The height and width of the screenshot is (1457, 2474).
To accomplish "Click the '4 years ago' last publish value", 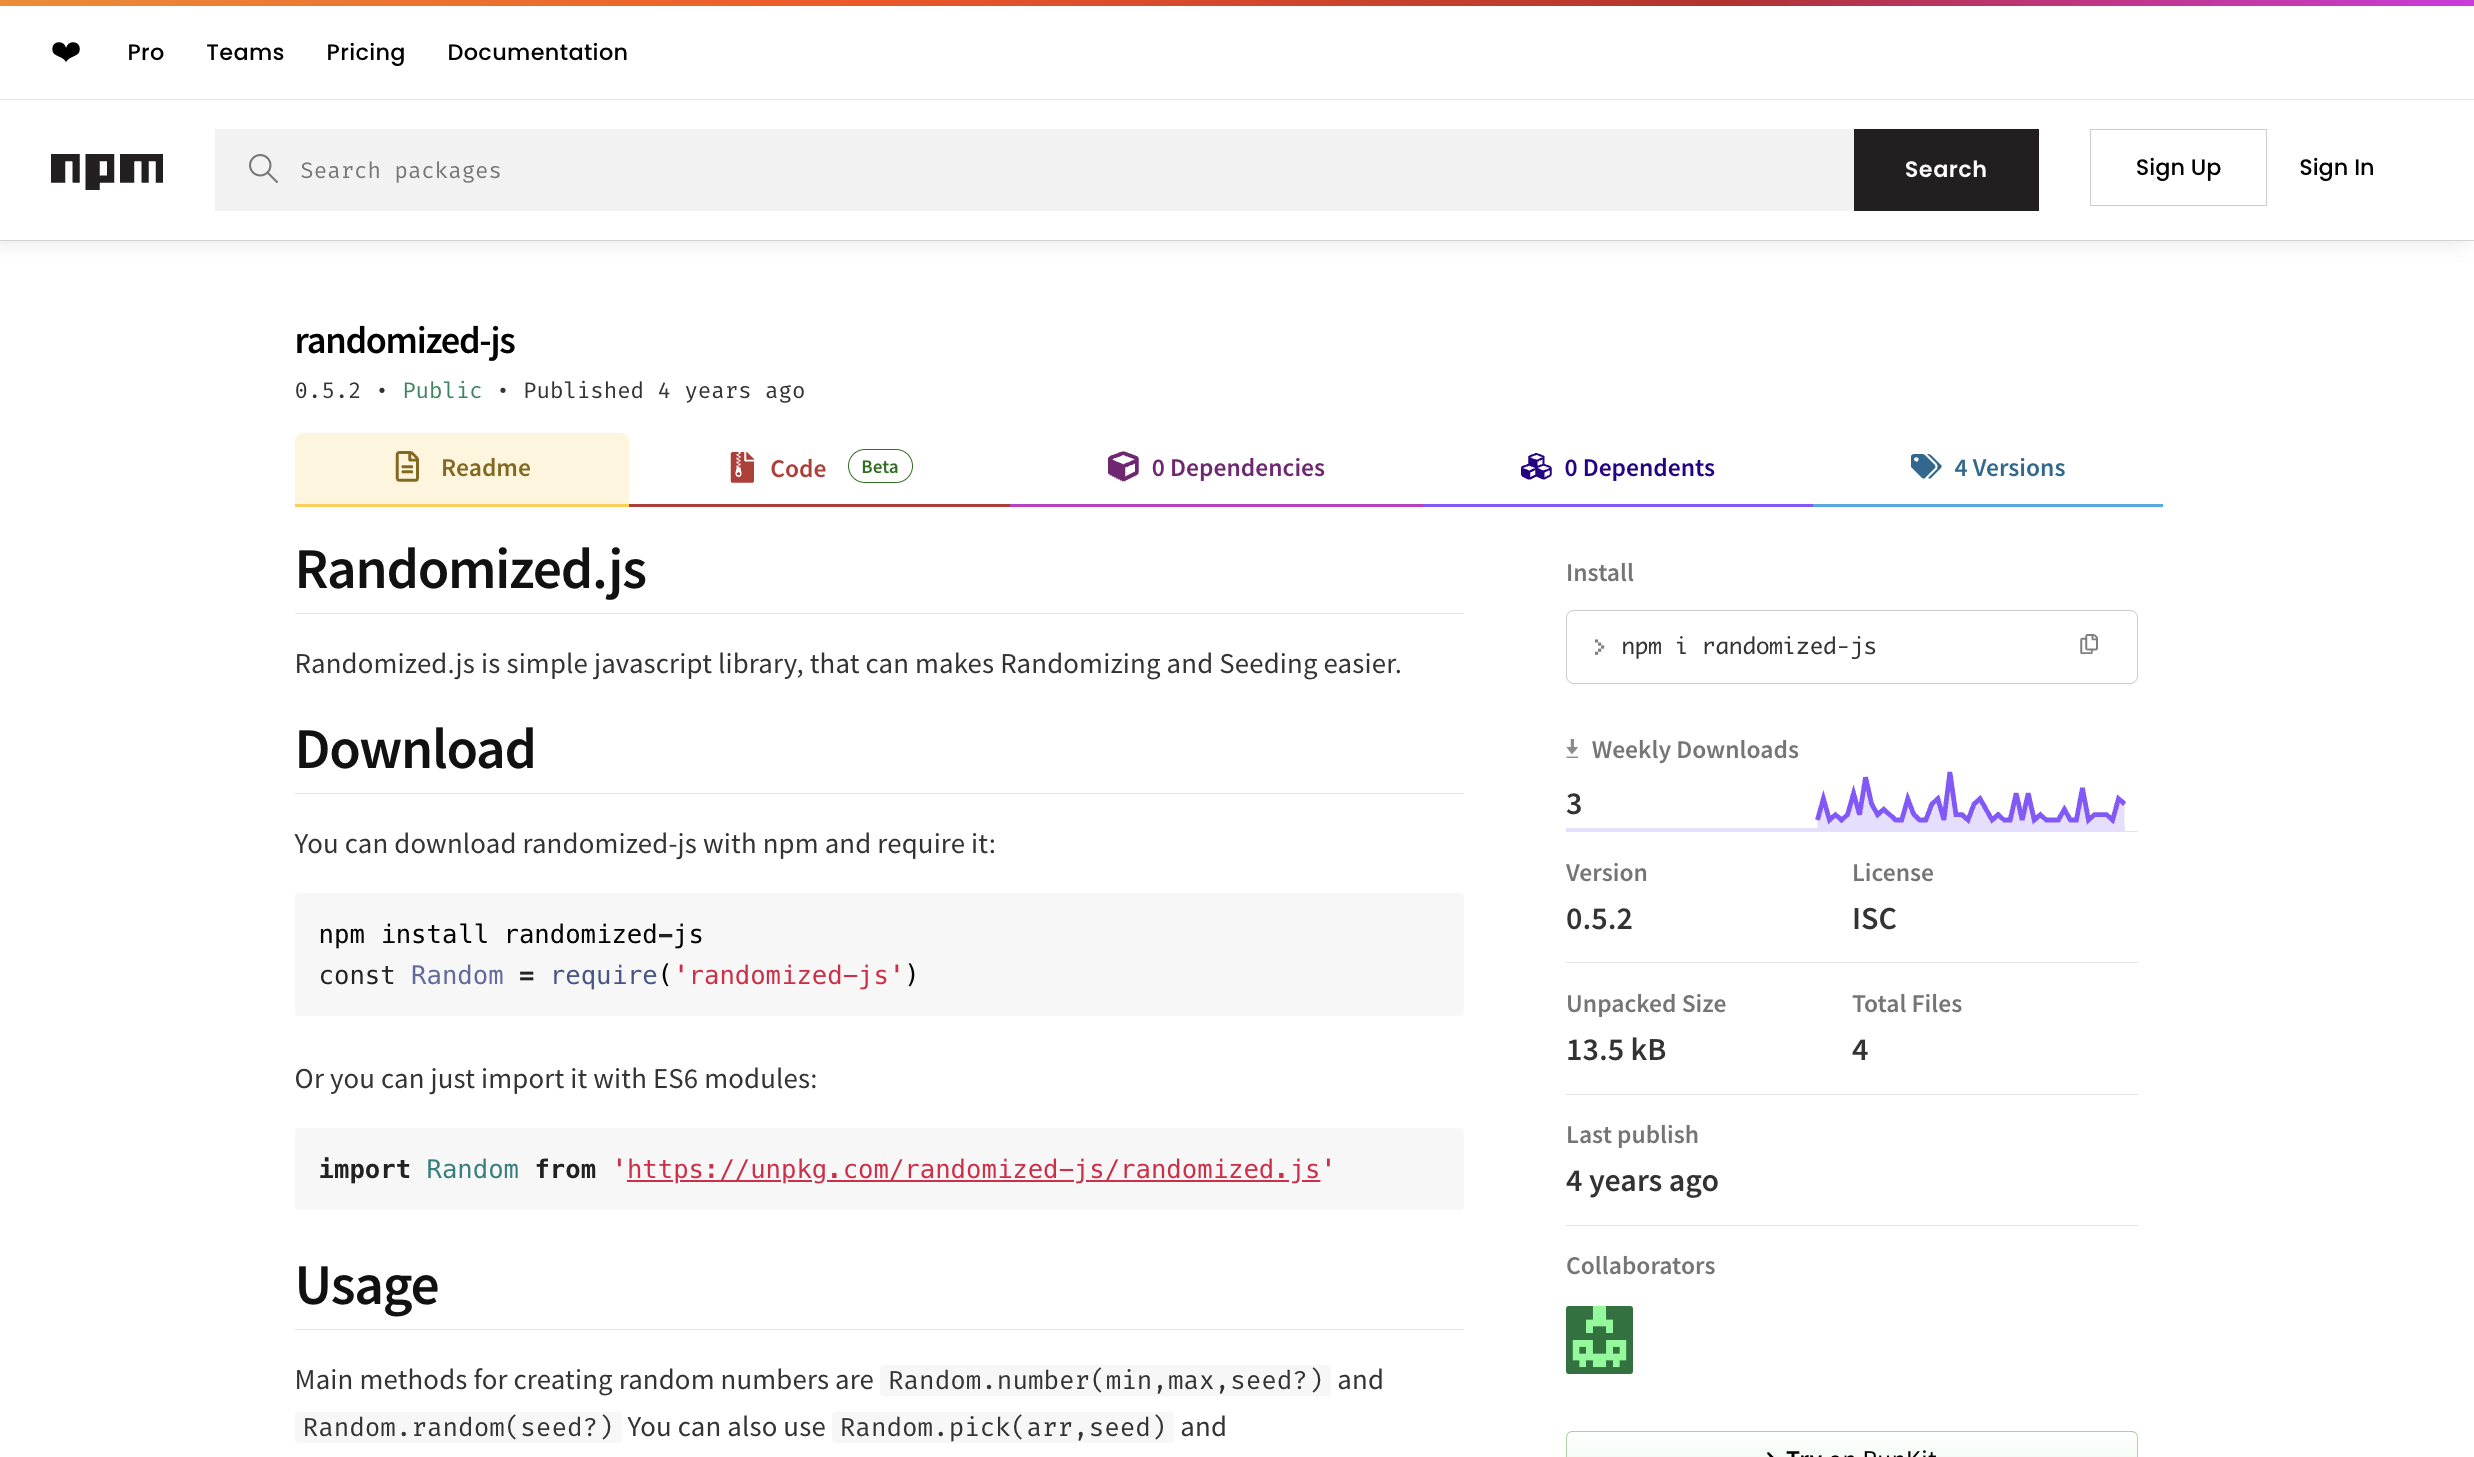I will (1642, 1181).
